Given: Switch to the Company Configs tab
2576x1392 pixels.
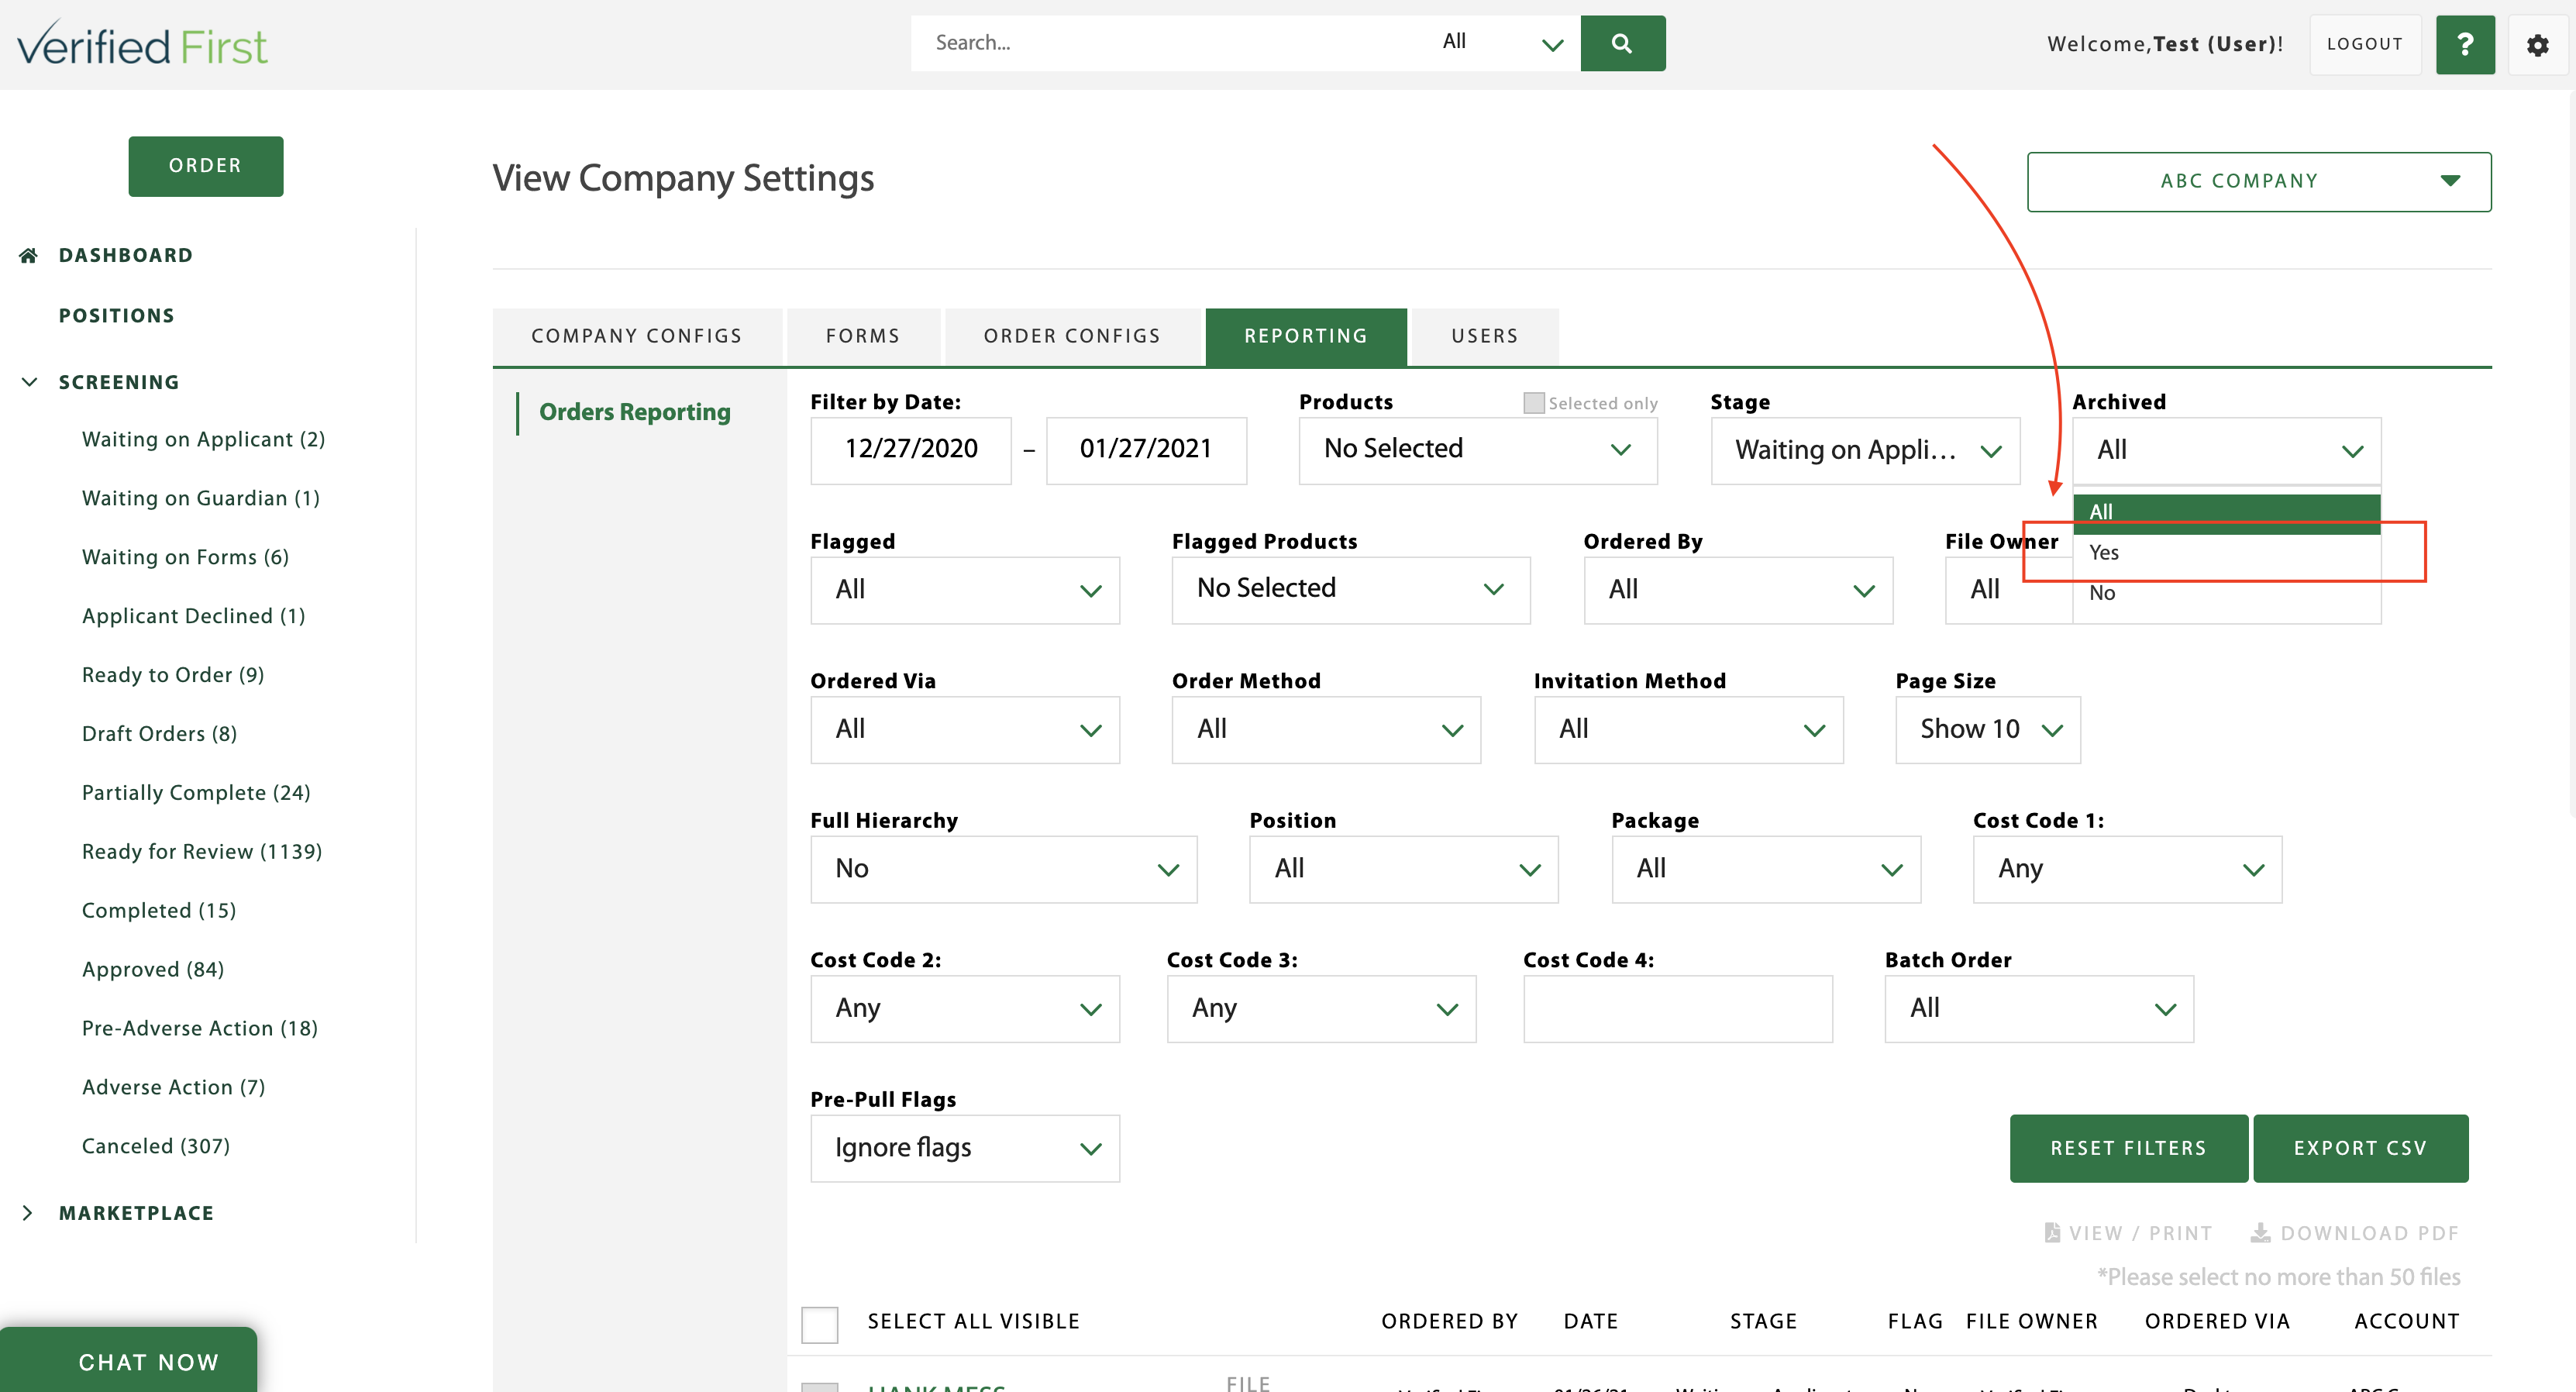Looking at the screenshot, I should point(637,336).
